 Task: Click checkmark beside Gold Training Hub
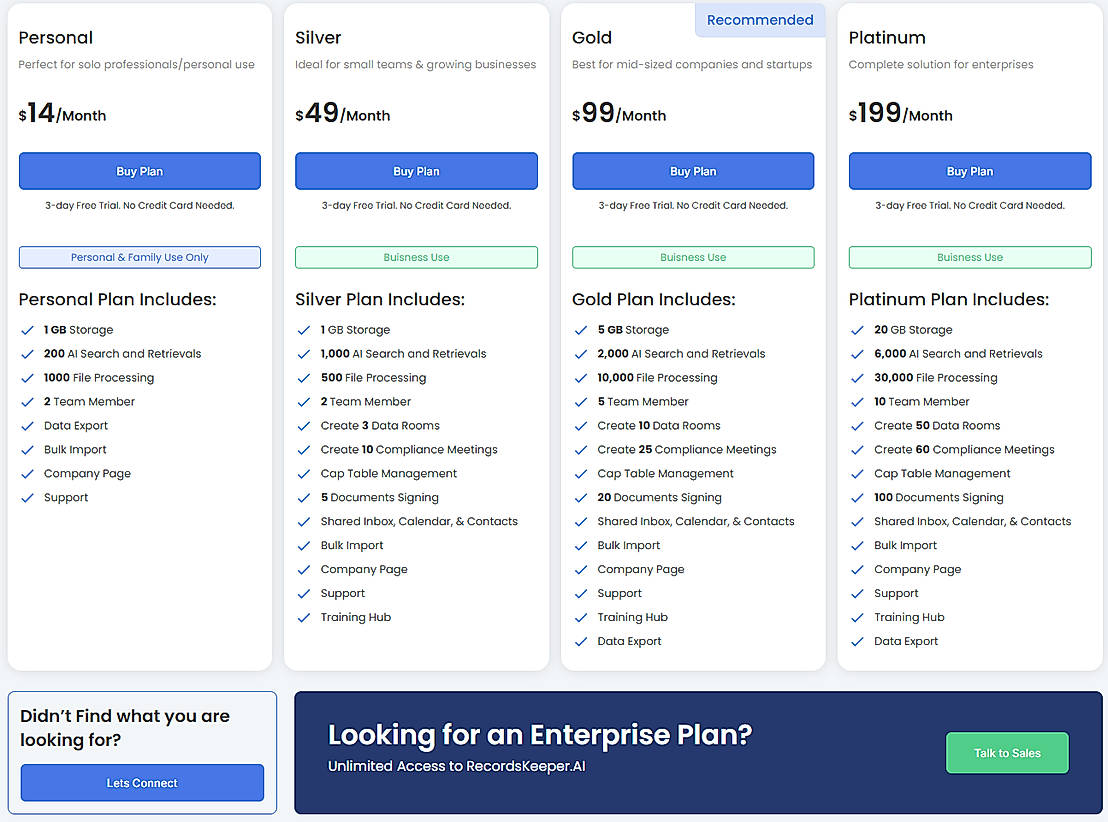(x=581, y=618)
